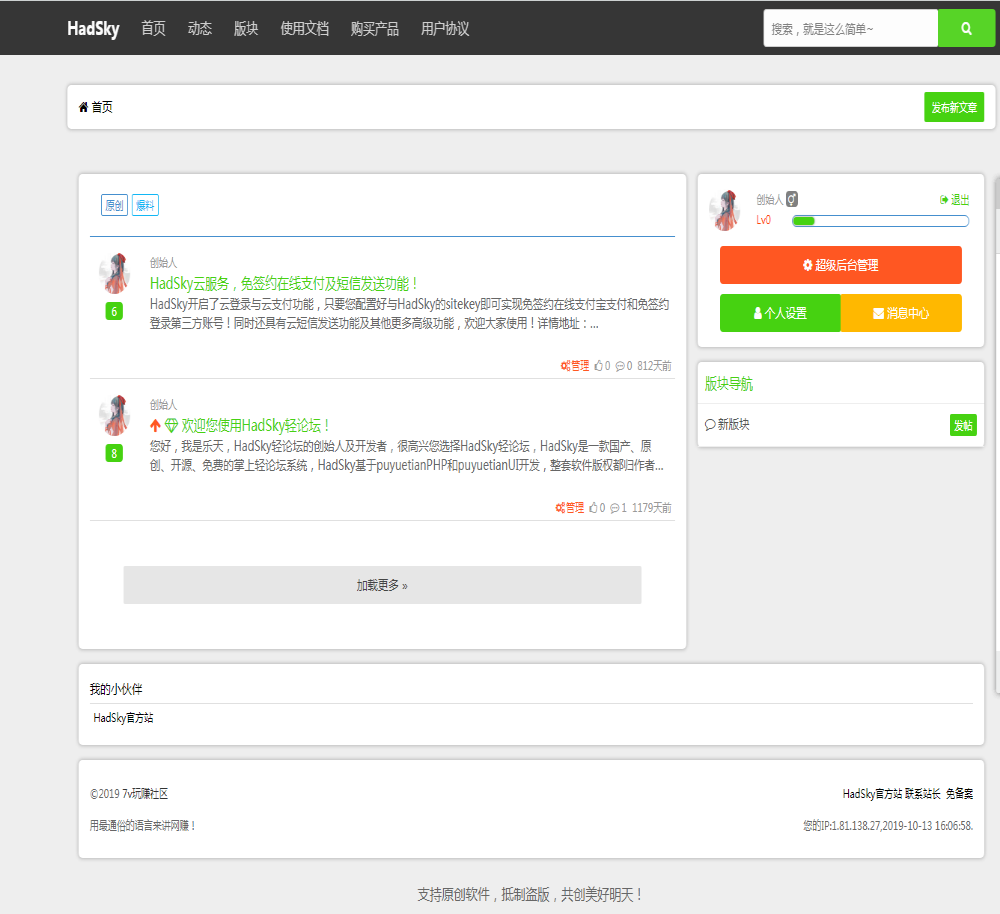Click the Lv0 experience progress bar
1000x914 pixels.
(x=880, y=221)
